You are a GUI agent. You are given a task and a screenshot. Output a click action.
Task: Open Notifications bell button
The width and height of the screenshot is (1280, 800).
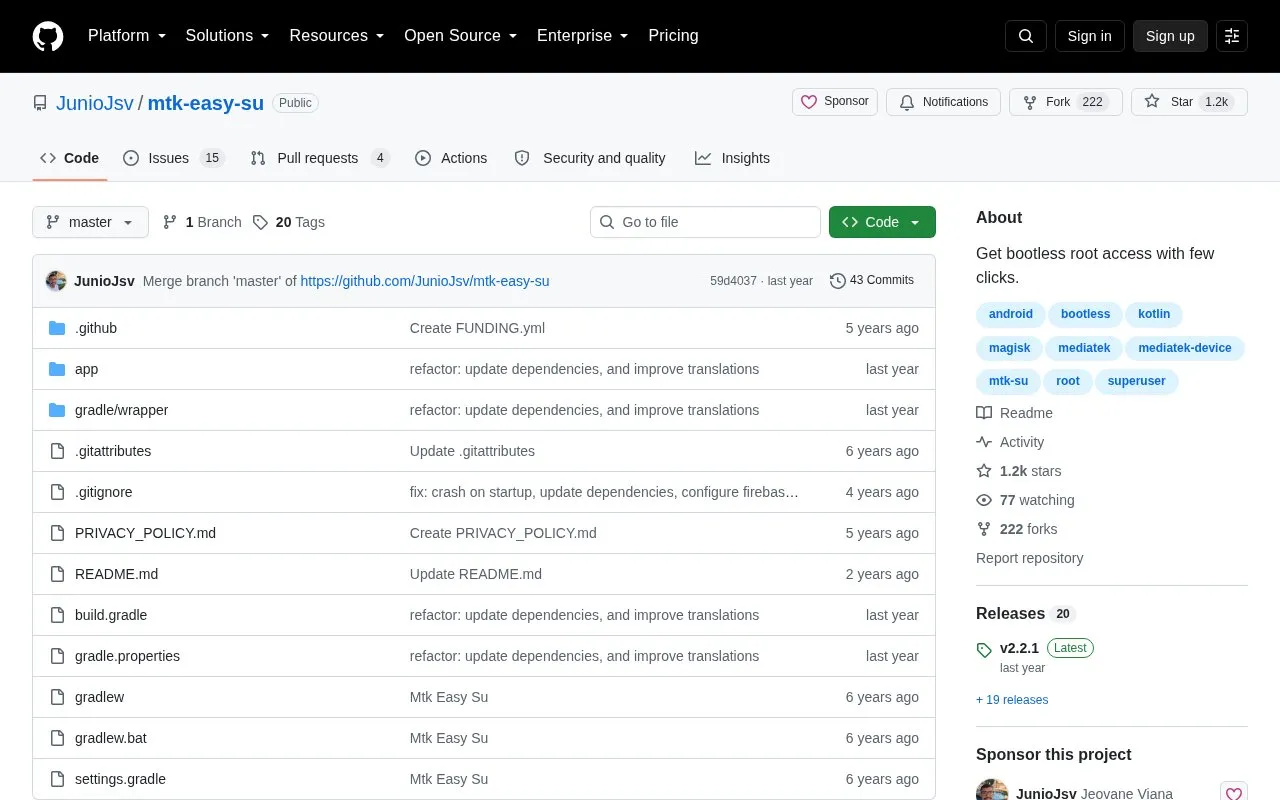coord(943,102)
